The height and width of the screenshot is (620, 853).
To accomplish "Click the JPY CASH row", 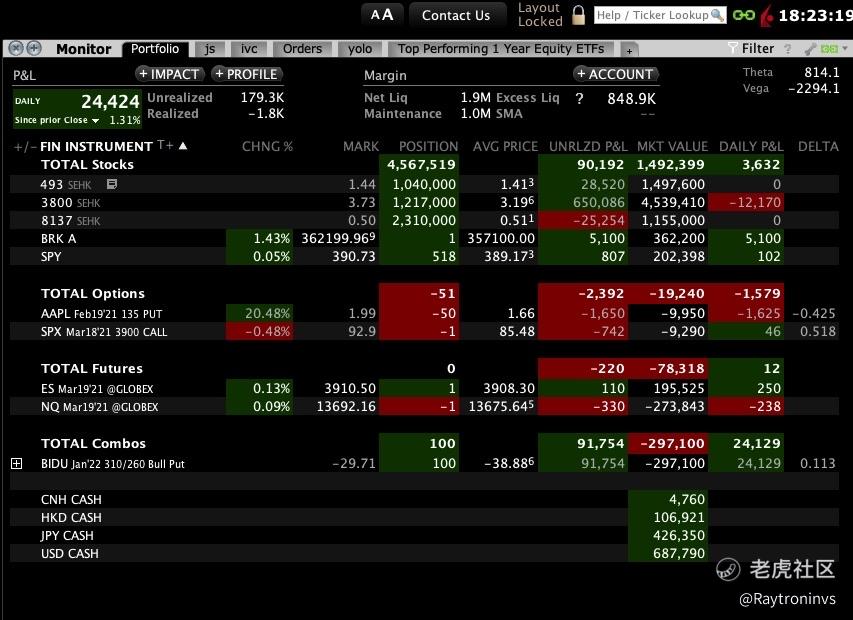I will 424,535.
